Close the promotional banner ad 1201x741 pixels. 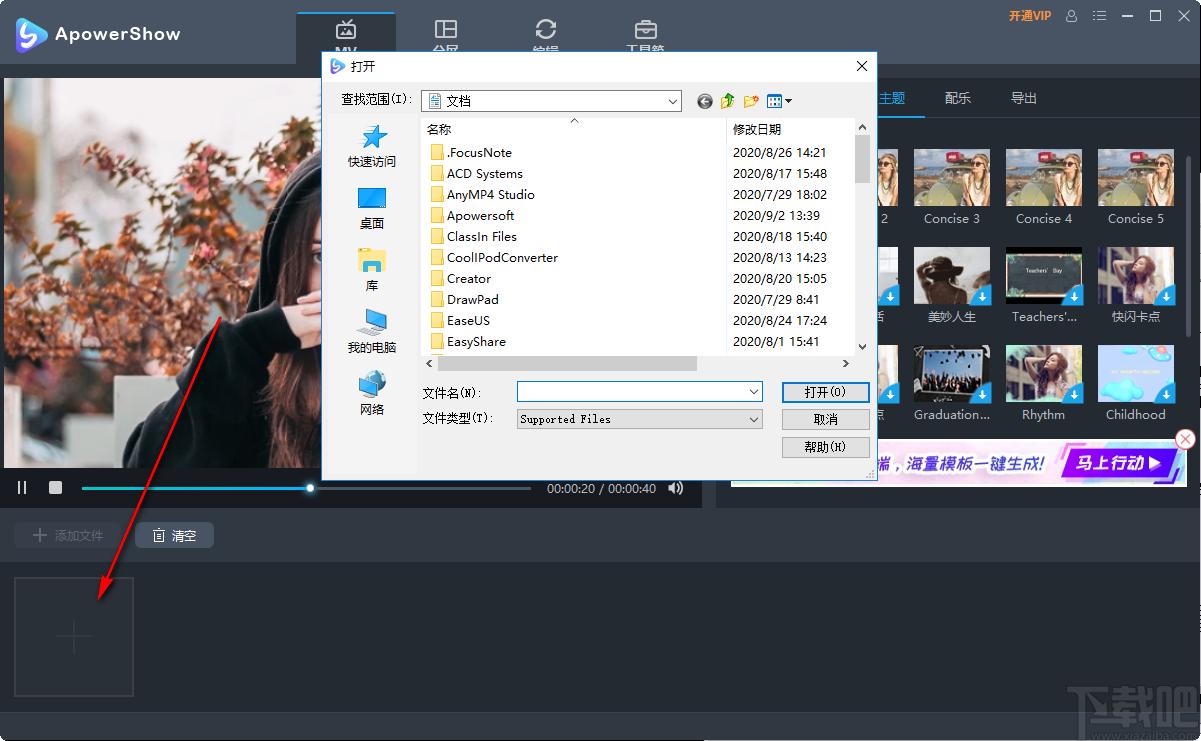(x=1185, y=439)
